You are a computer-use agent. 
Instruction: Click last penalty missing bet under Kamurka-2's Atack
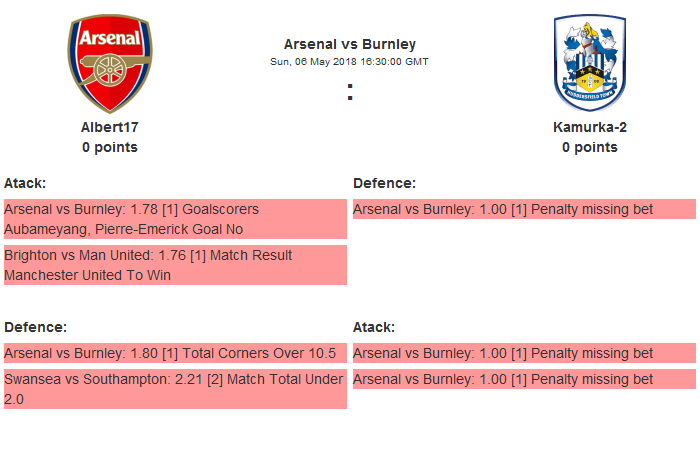click(x=524, y=379)
